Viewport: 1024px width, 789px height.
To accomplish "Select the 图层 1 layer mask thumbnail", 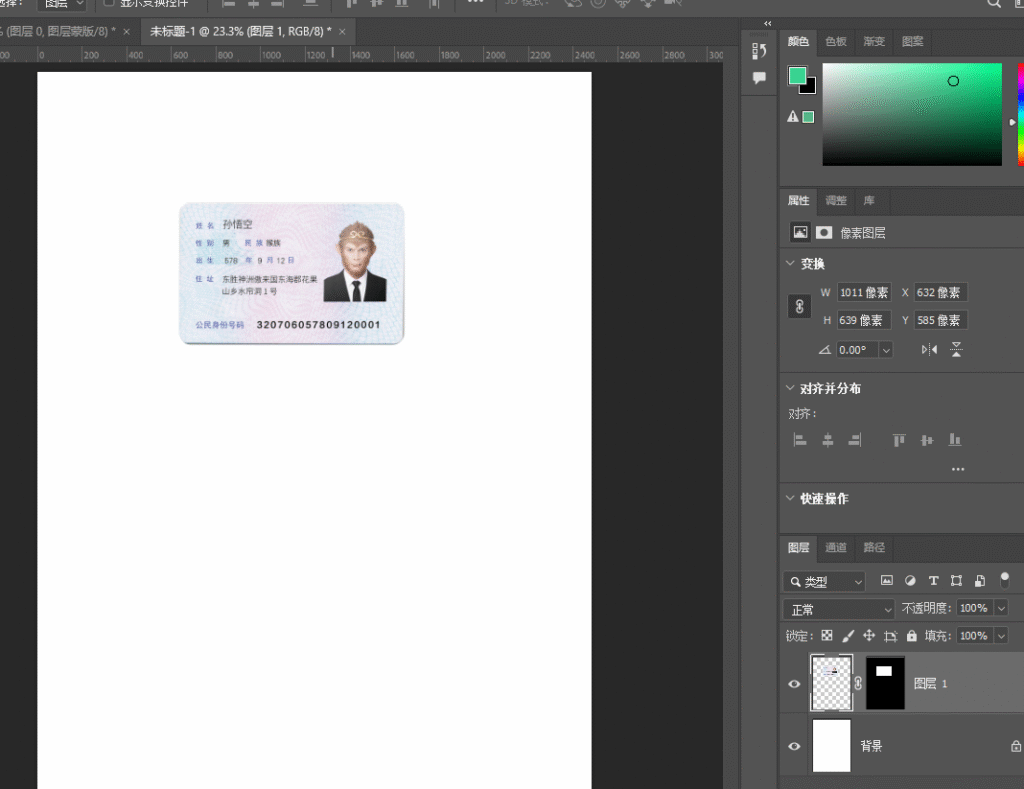I will [x=885, y=683].
